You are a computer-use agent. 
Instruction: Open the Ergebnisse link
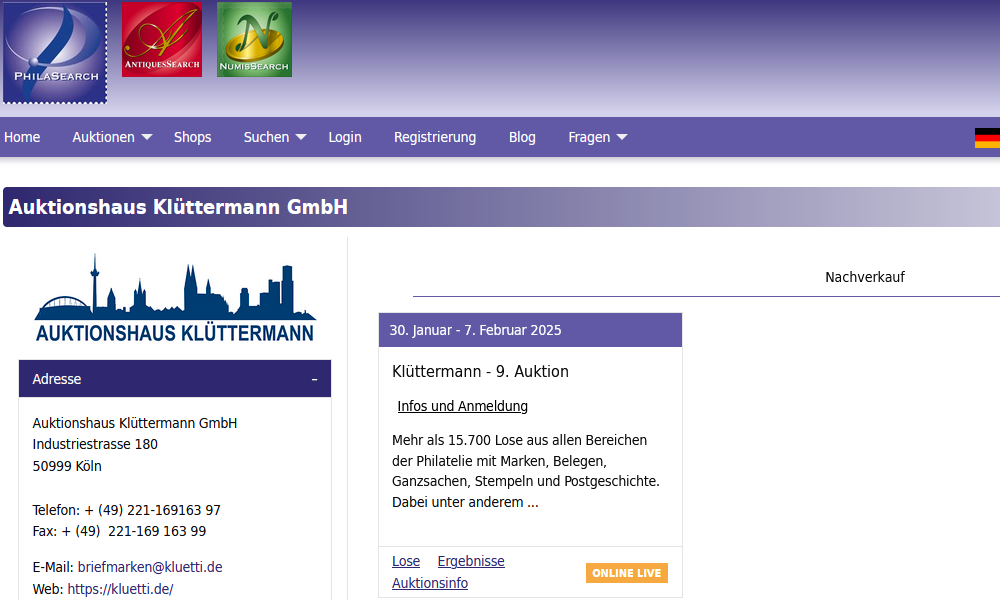(x=471, y=561)
